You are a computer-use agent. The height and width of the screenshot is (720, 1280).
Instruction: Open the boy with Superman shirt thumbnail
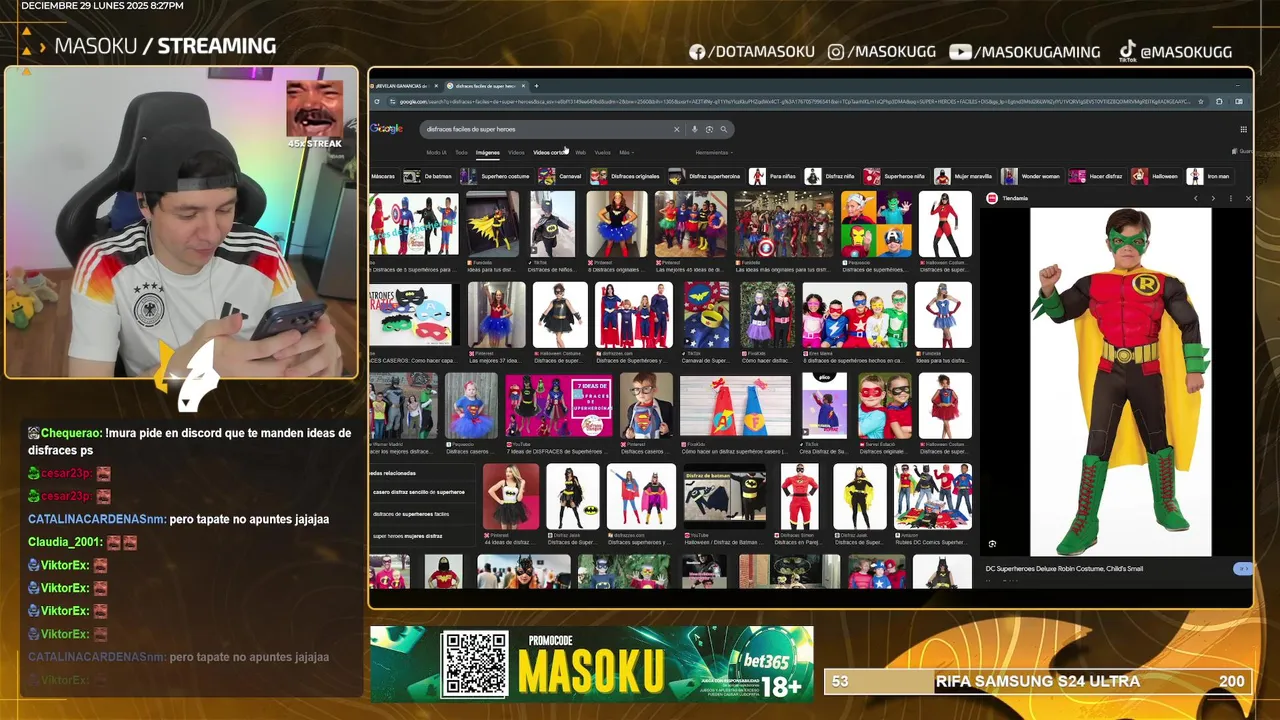[646, 406]
